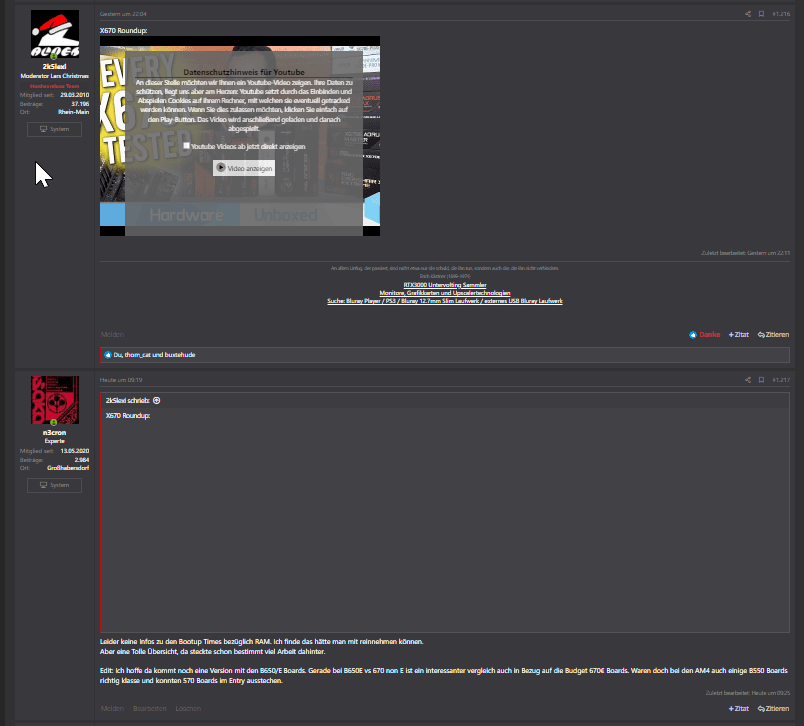The width and height of the screenshot is (804, 726).
Task: Open 2k5lexi username profile link
Action: click(x=54, y=67)
